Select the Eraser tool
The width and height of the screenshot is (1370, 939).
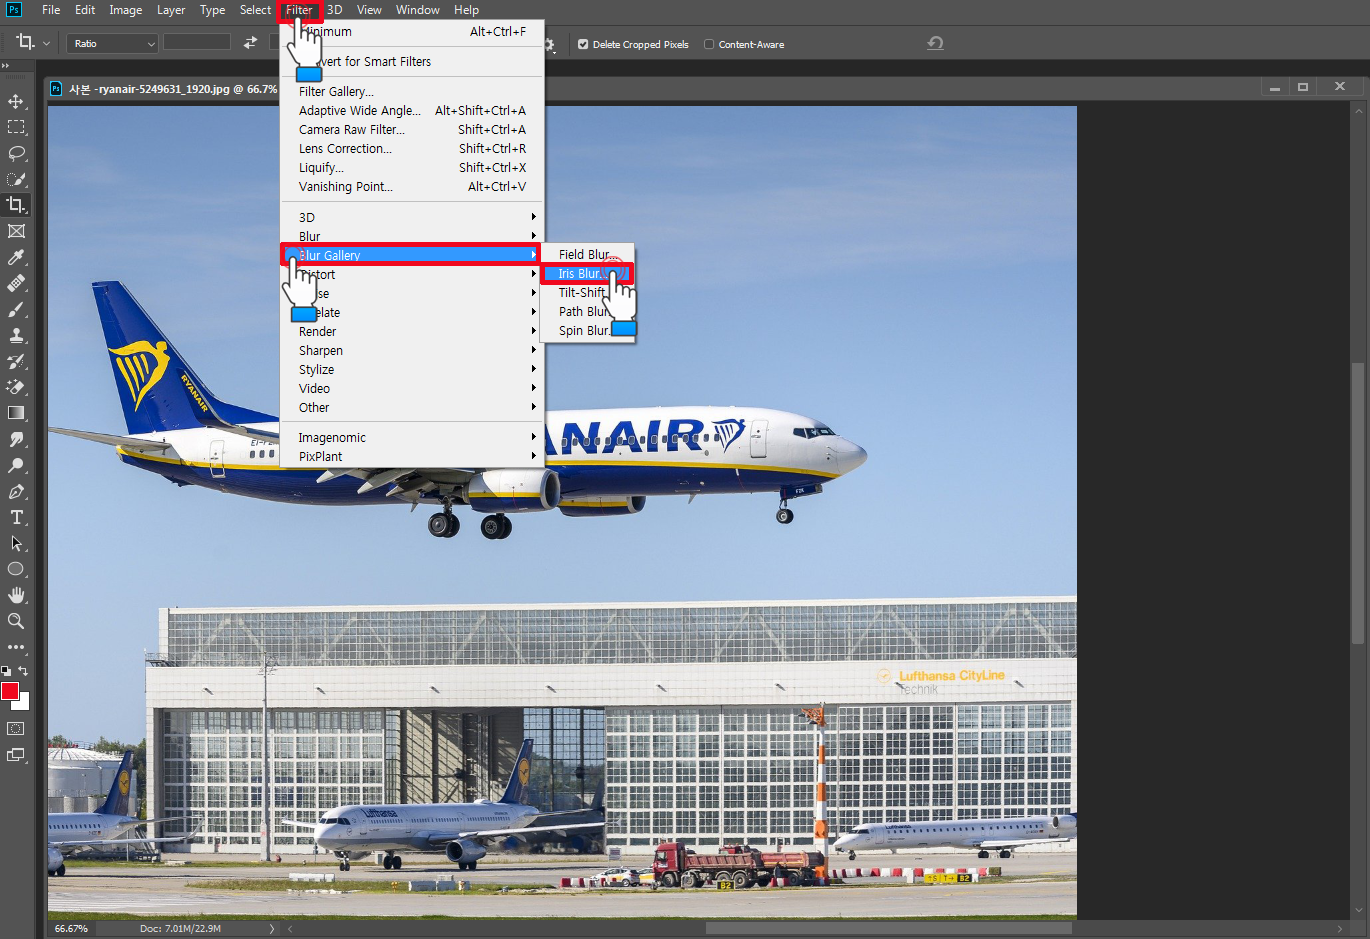[16, 387]
